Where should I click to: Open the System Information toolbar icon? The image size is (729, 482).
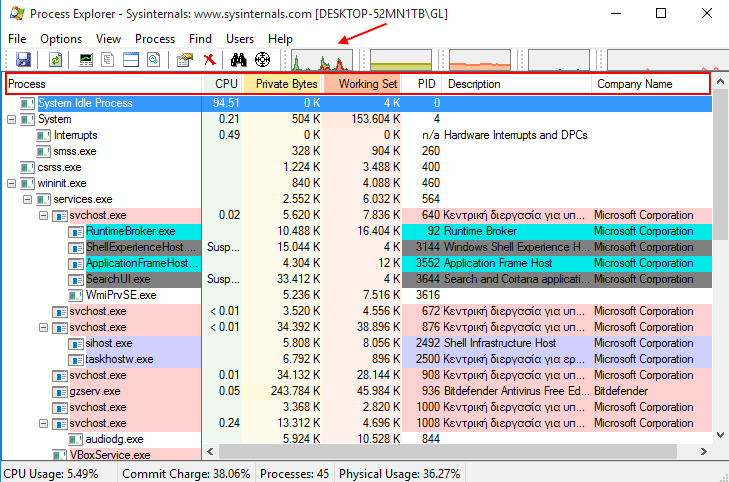(86, 59)
